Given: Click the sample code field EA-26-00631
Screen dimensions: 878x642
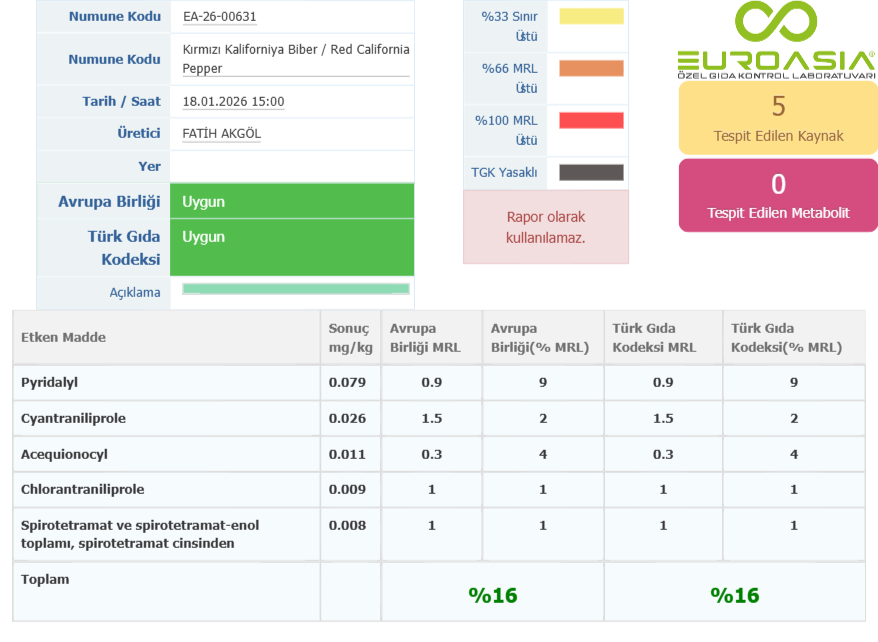Looking at the screenshot, I should click(x=220, y=17).
